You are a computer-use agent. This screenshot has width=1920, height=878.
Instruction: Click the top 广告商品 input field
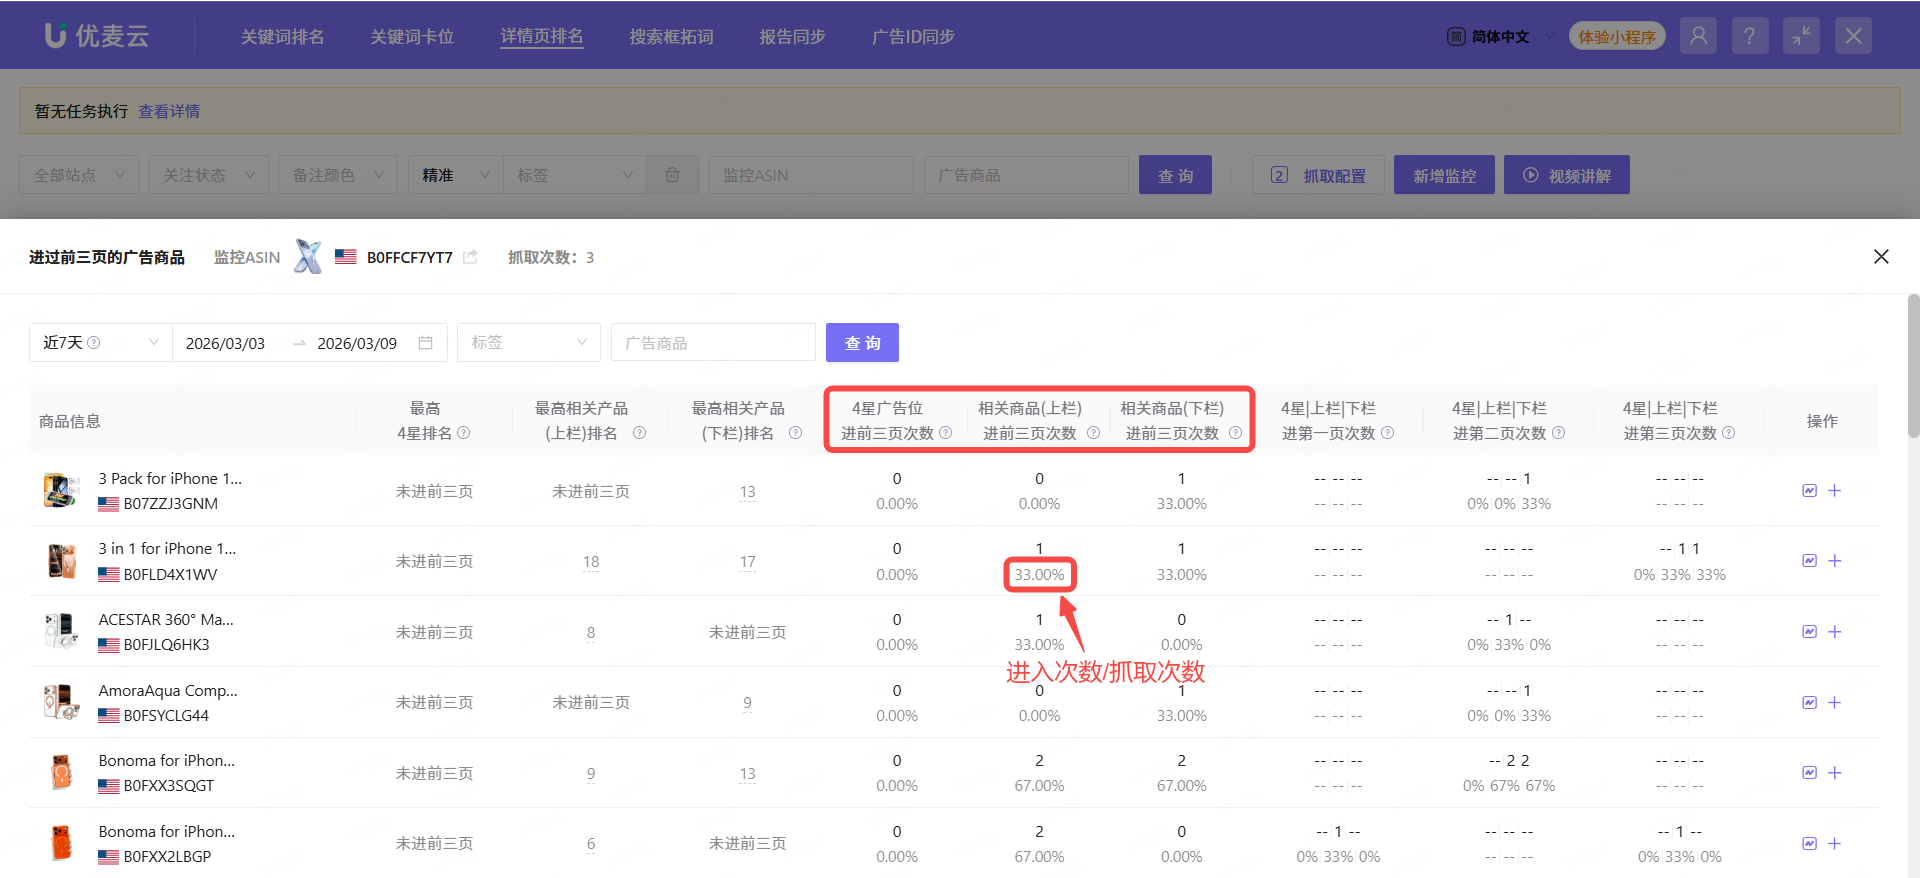click(1026, 175)
